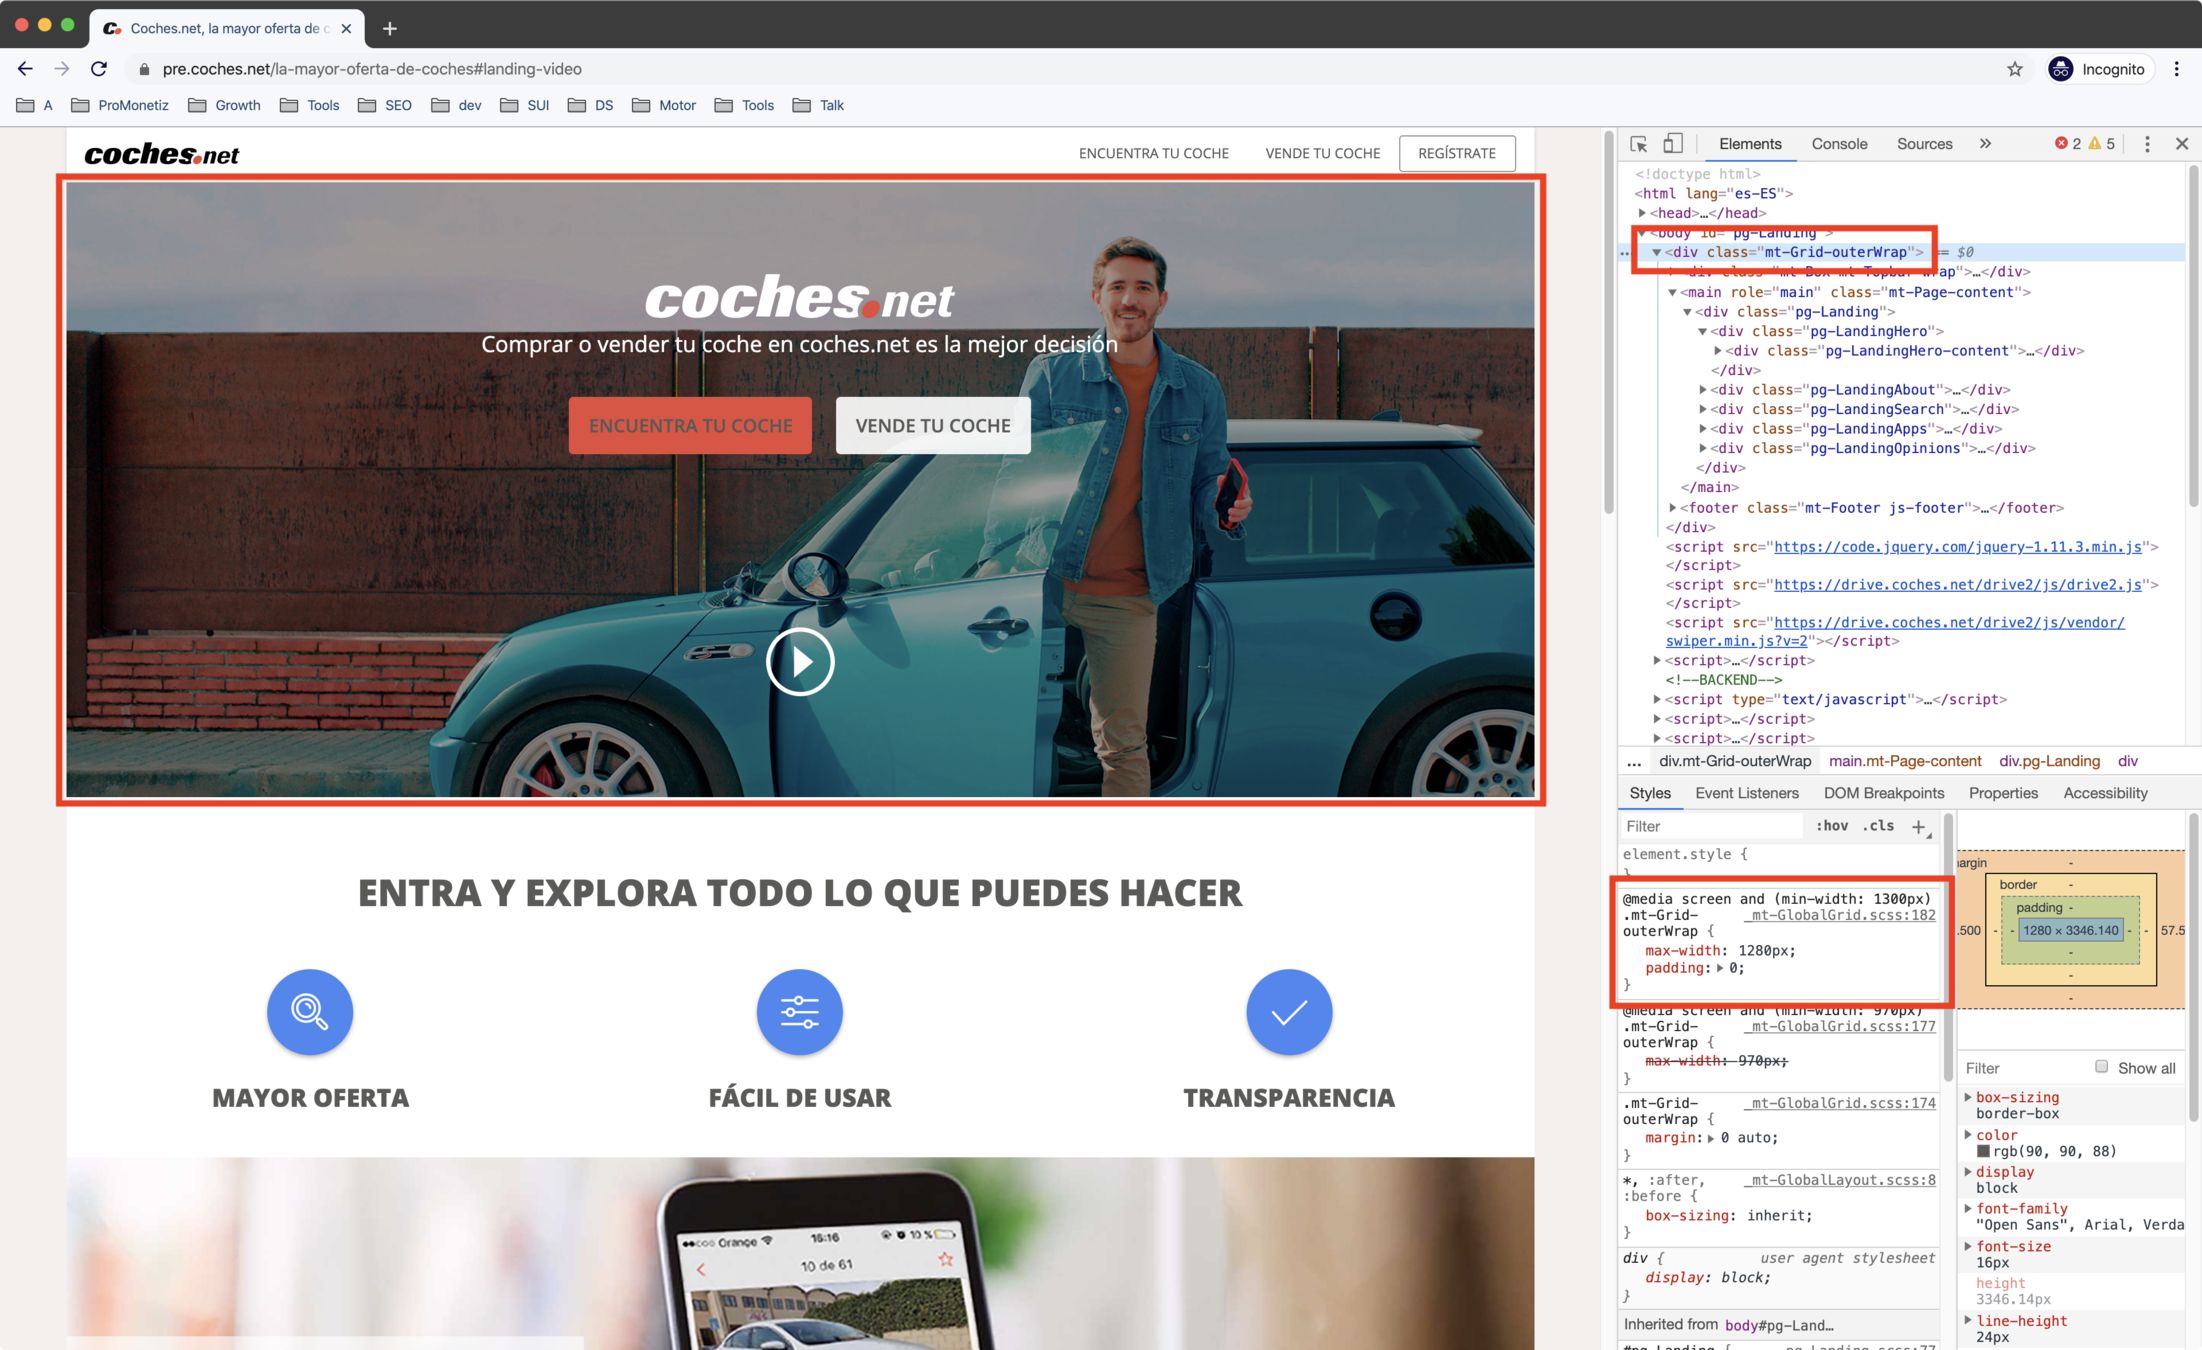The width and height of the screenshot is (2202, 1350).
Task: Open DevTools more tabs chevron
Action: [1985, 144]
